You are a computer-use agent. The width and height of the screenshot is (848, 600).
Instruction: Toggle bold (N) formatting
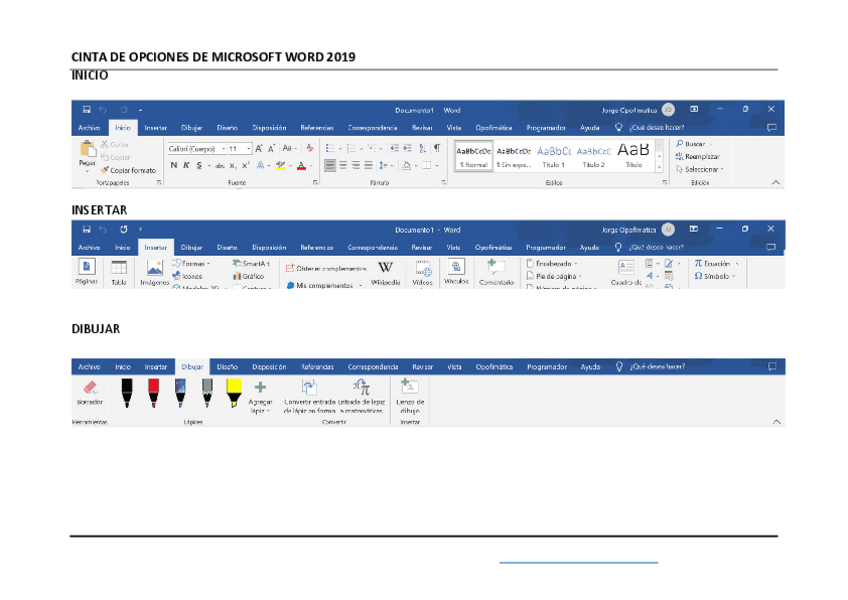click(173, 165)
